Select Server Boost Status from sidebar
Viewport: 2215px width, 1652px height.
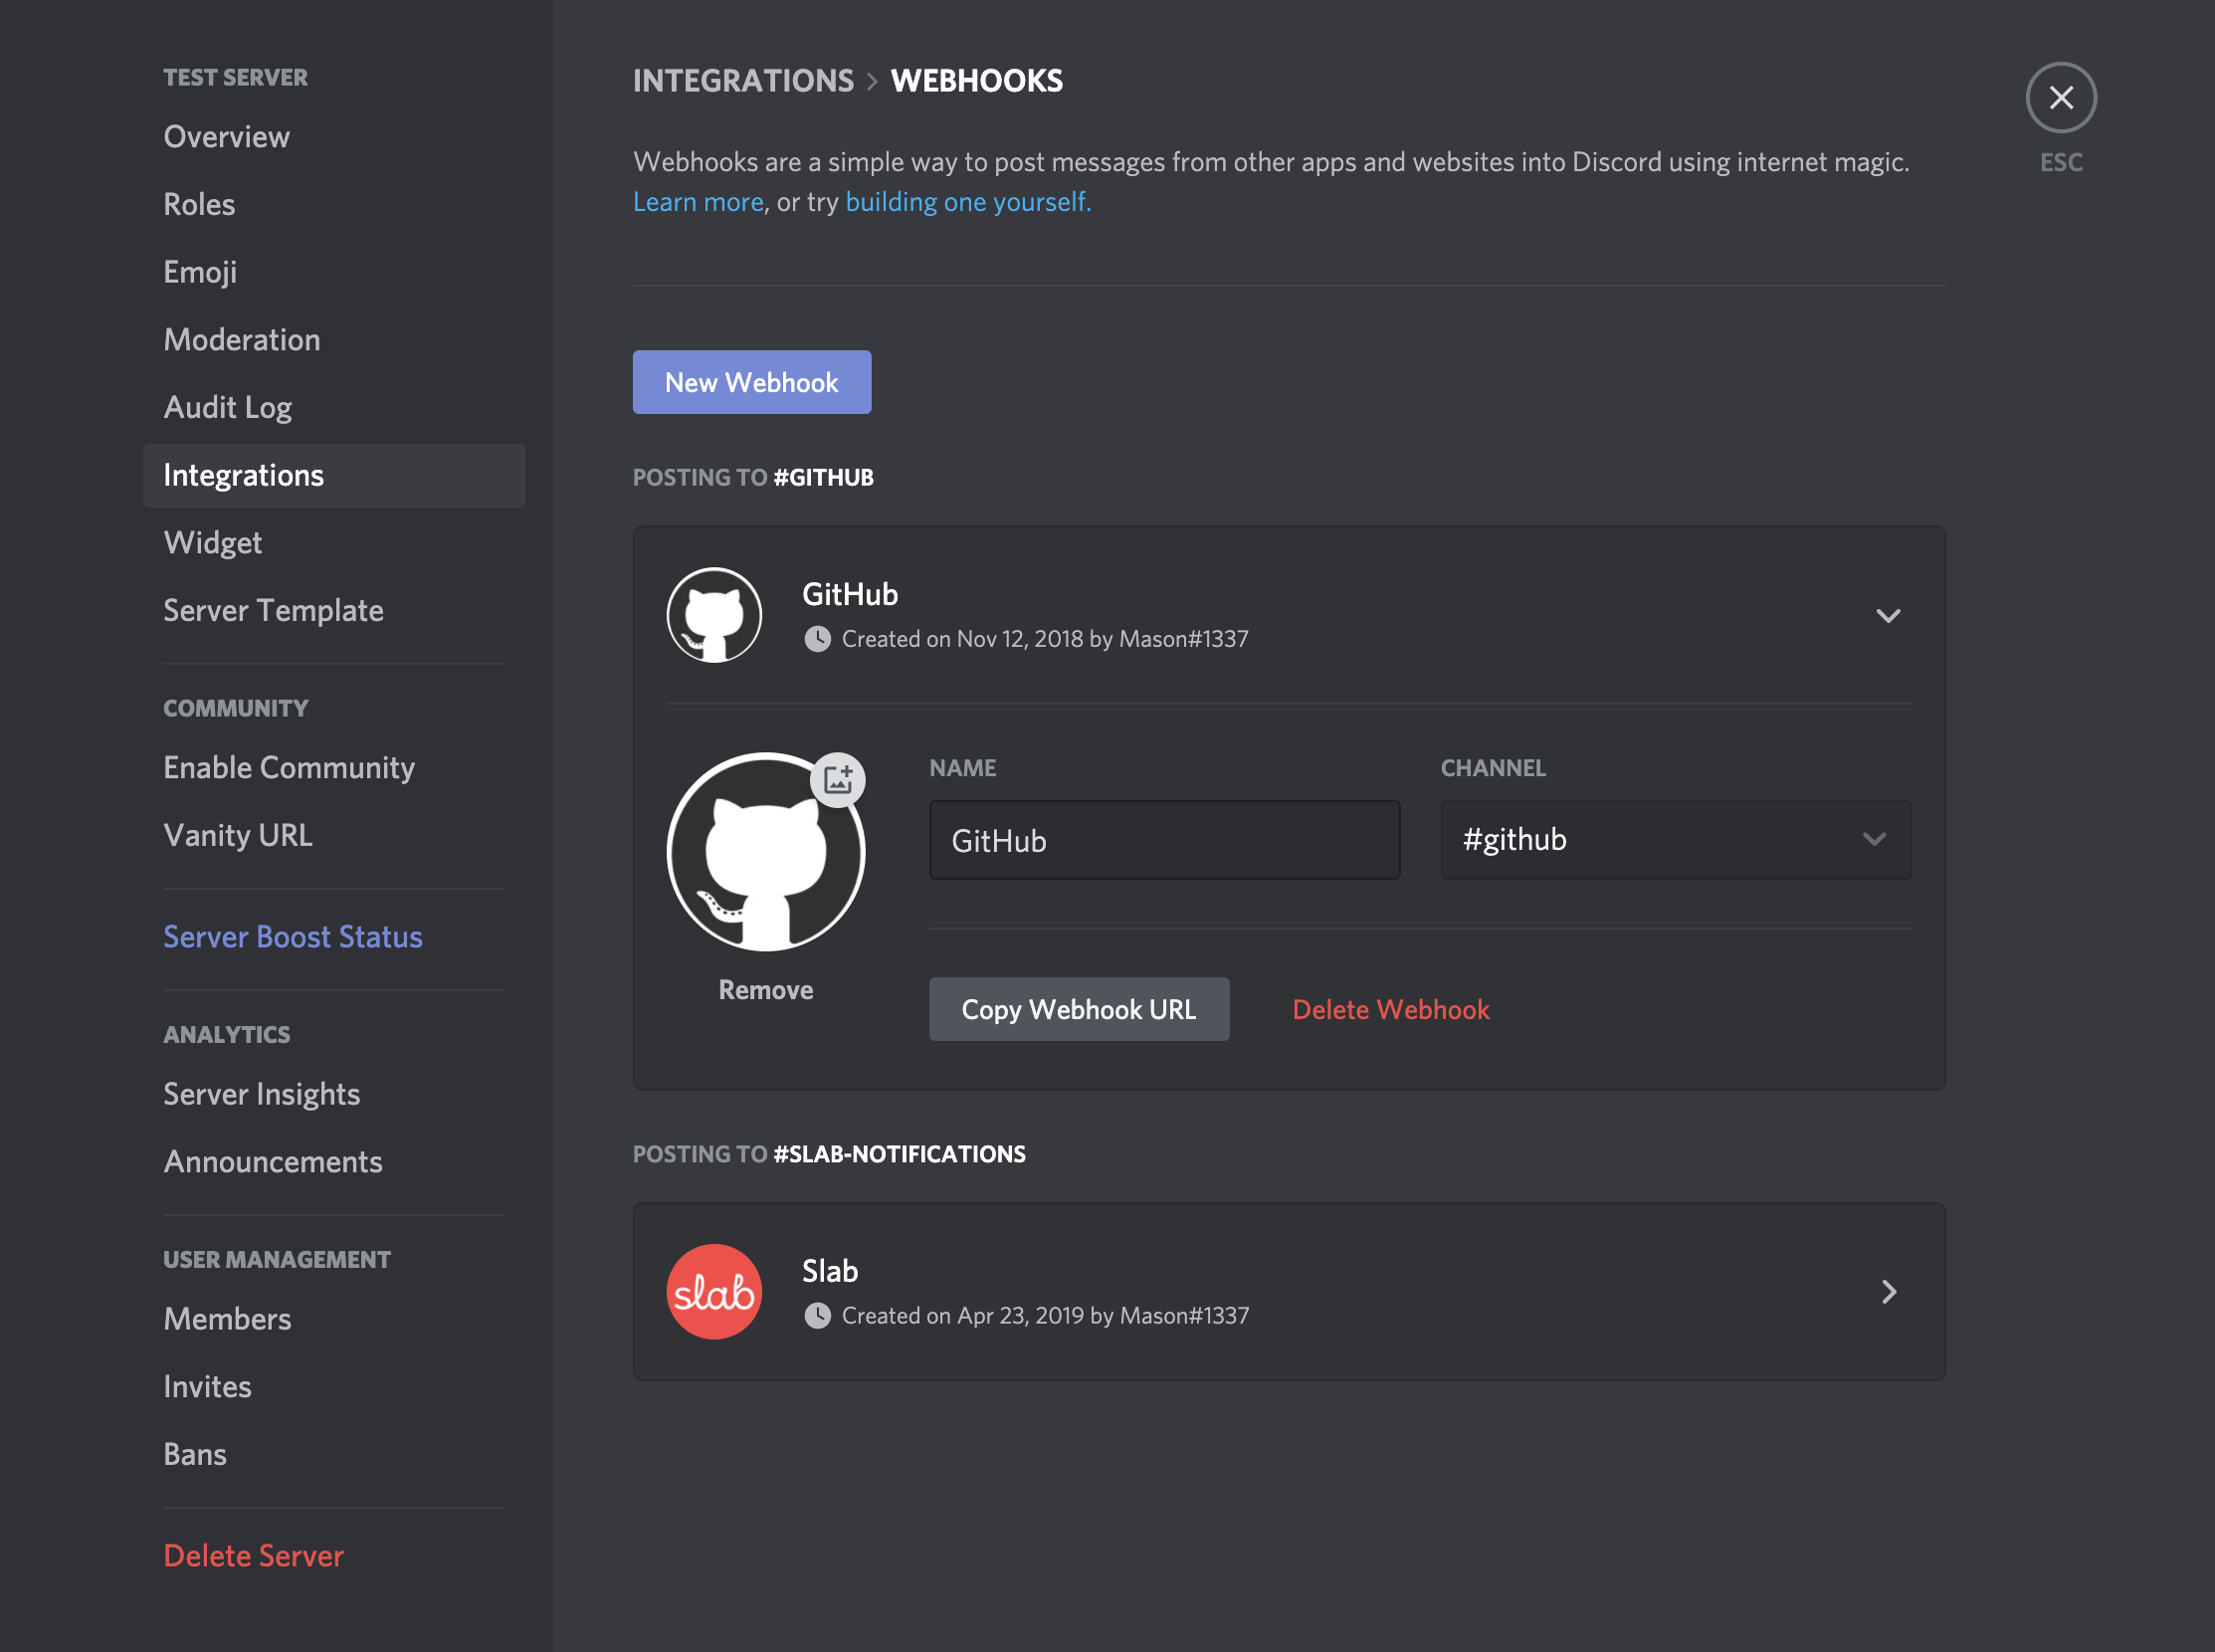pyautogui.click(x=292, y=935)
